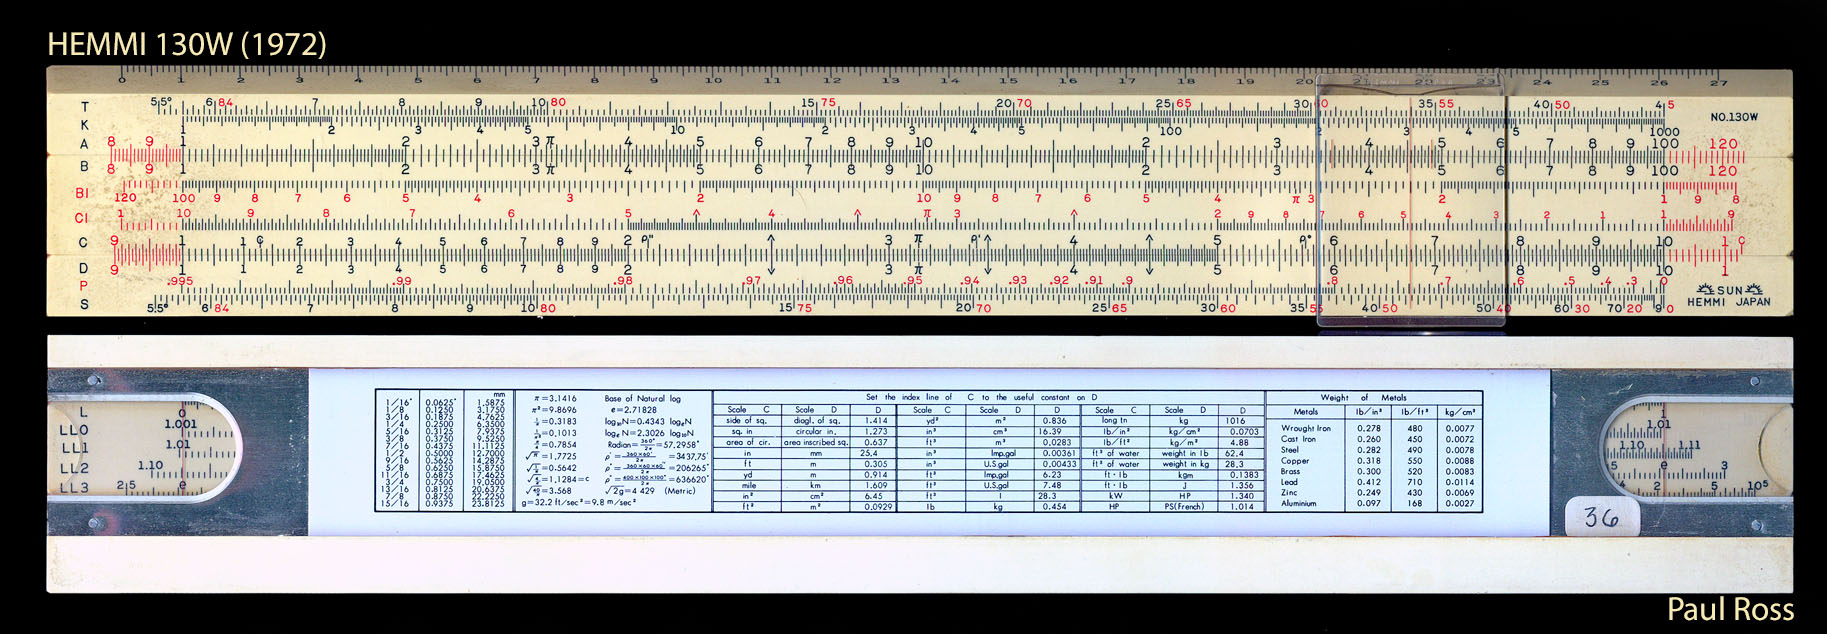Click the transparent sliding cursor window
The image size is (1827, 634).
(x=1412, y=200)
